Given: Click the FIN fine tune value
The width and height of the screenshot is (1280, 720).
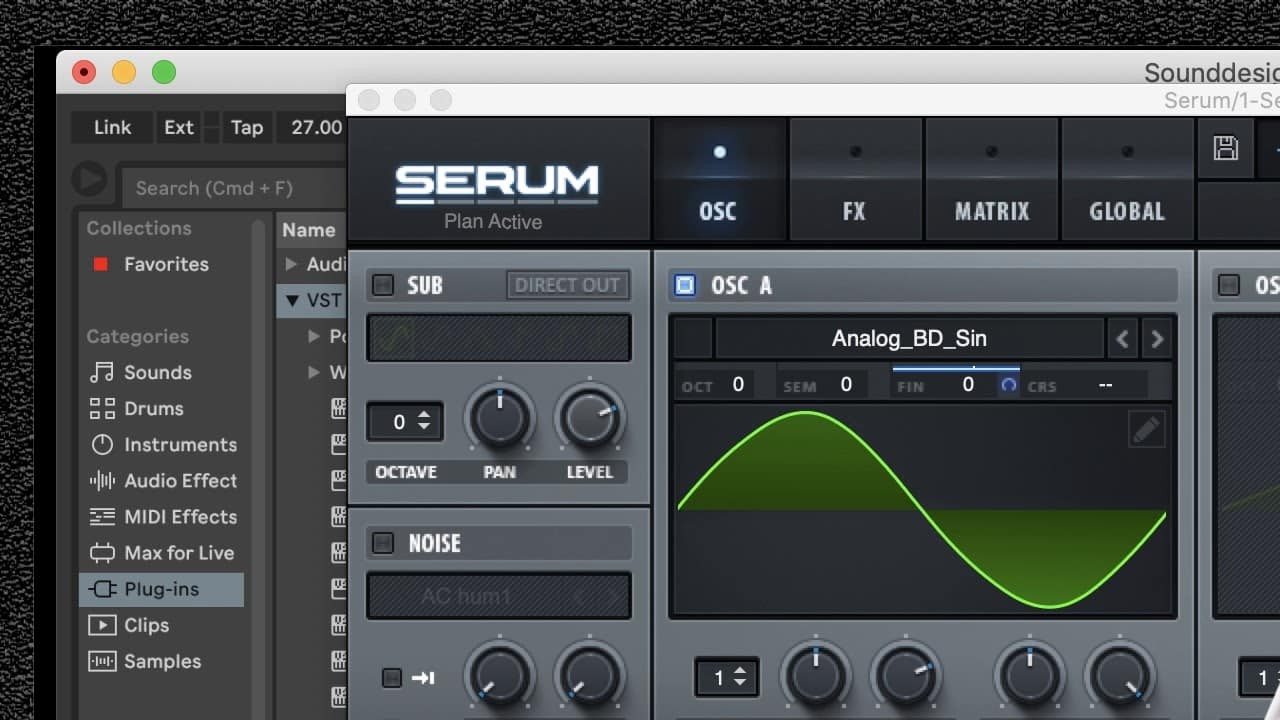Looking at the screenshot, I should click(x=968, y=384).
